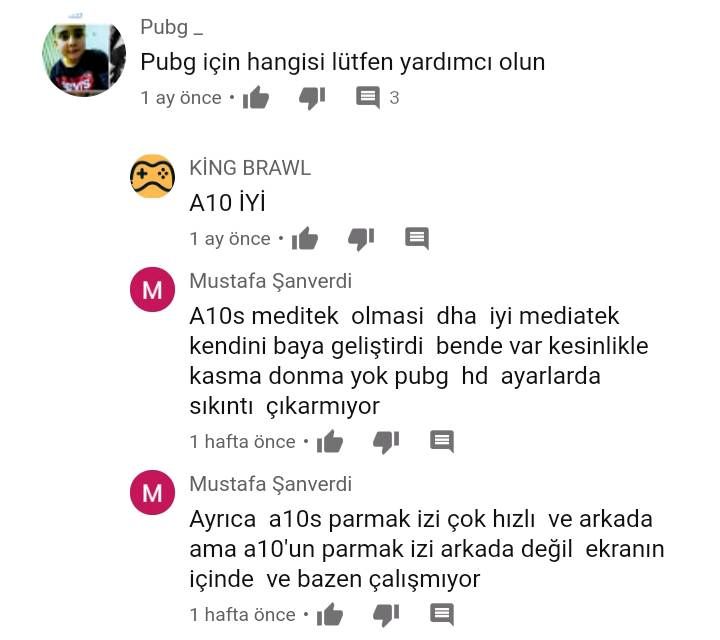
Task: Reply to Mustafa's parmak izi comment
Action: 442,614
